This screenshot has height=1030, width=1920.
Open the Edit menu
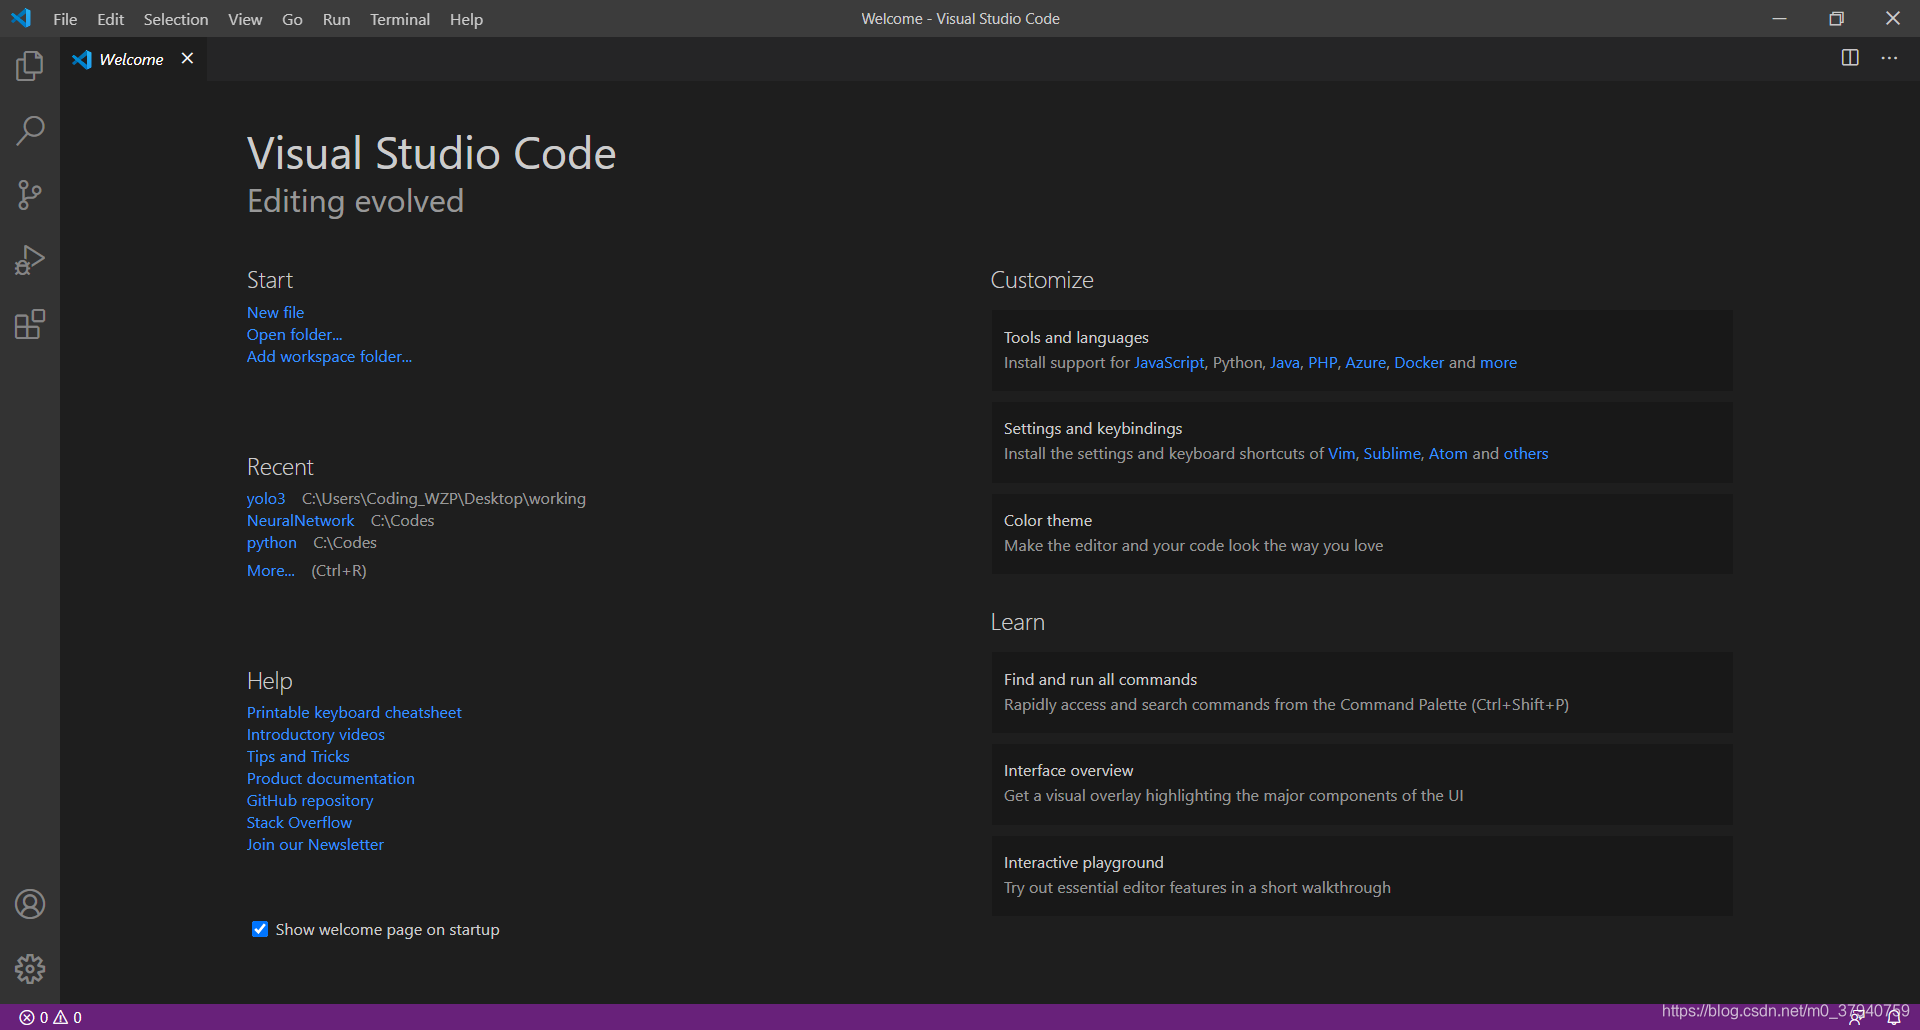pyautogui.click(x=110, y=19)
